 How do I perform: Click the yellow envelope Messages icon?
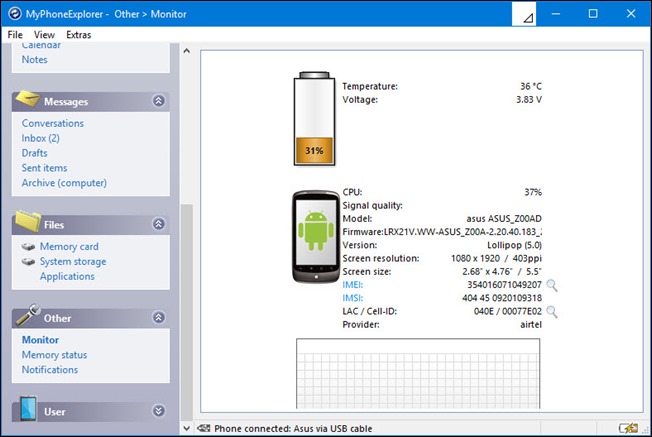(27, 99)
